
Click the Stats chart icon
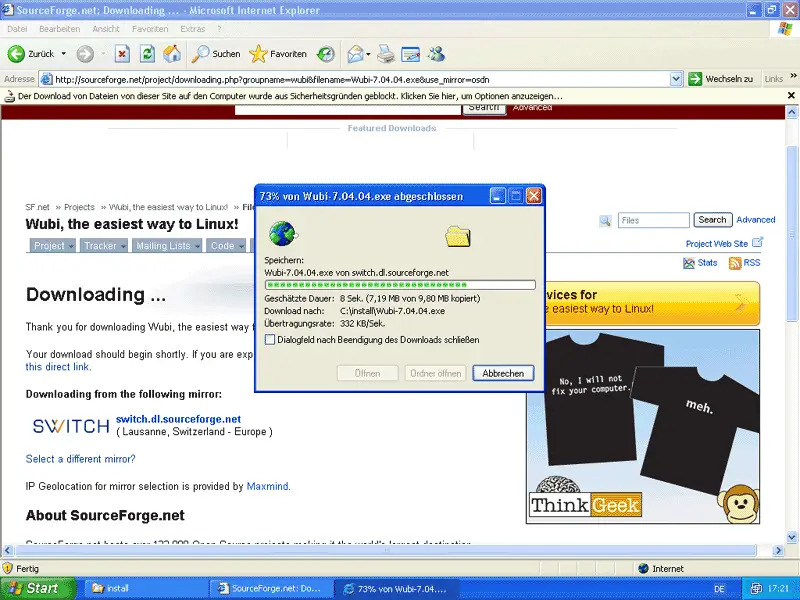689,263
